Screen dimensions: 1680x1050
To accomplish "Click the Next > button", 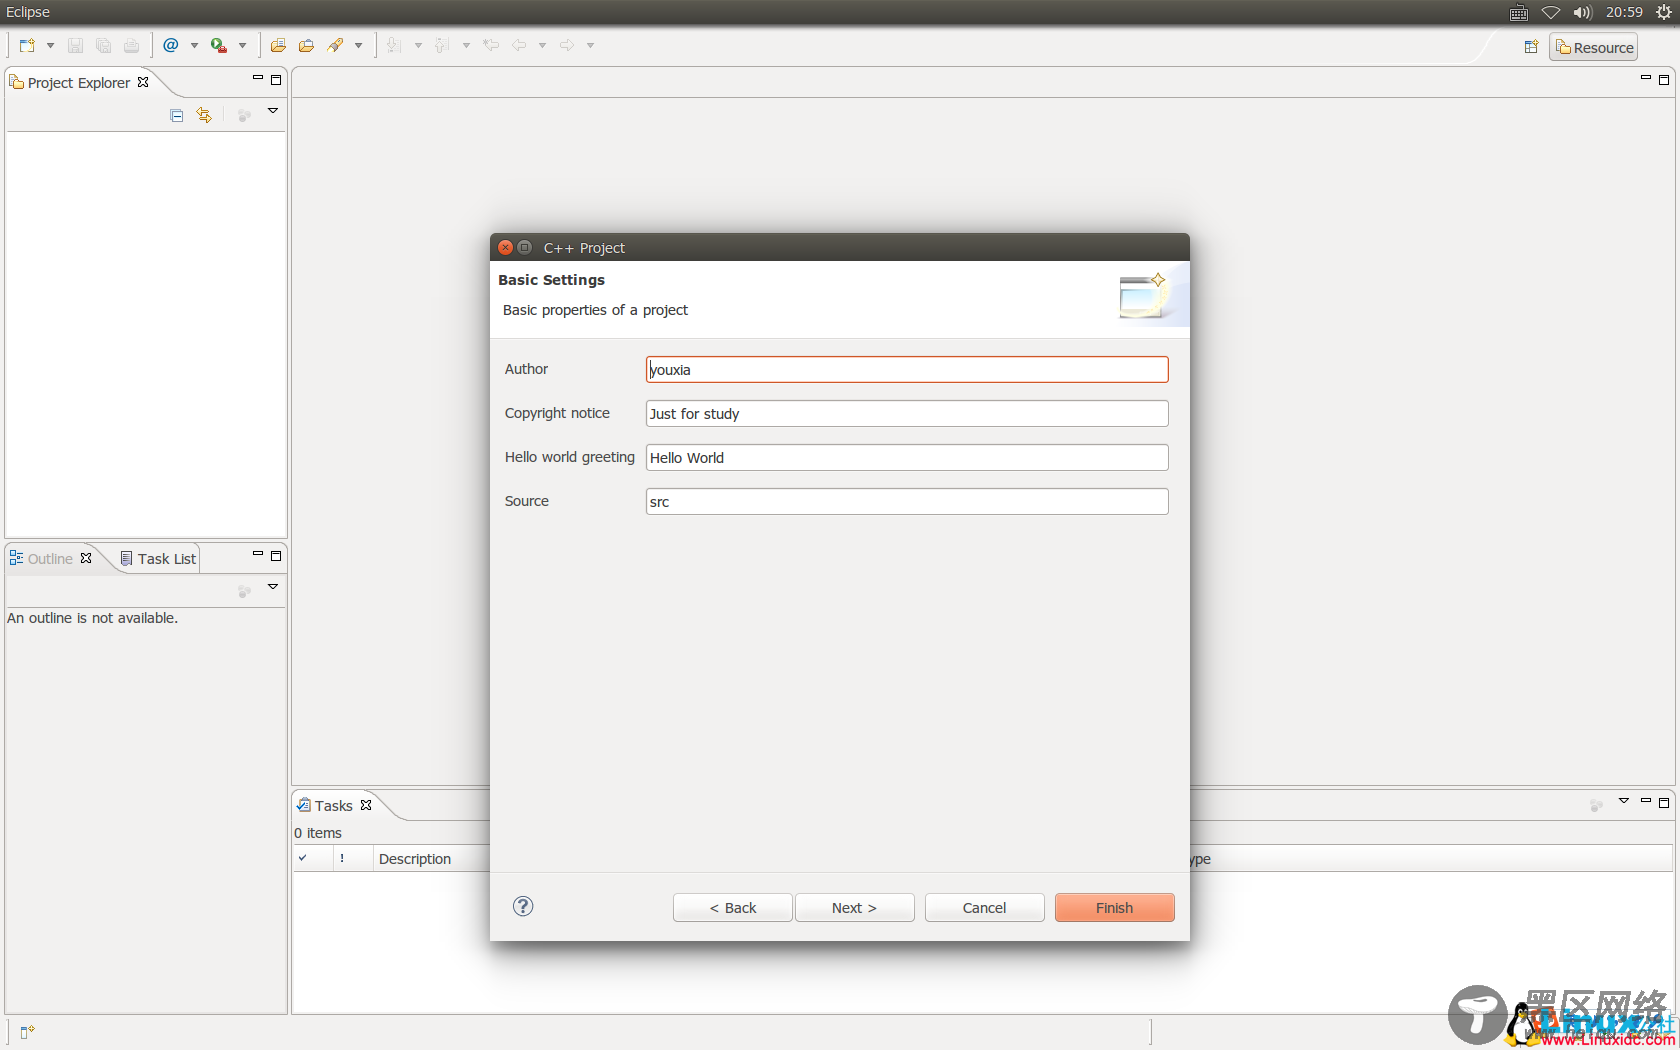I will (855, 908).
